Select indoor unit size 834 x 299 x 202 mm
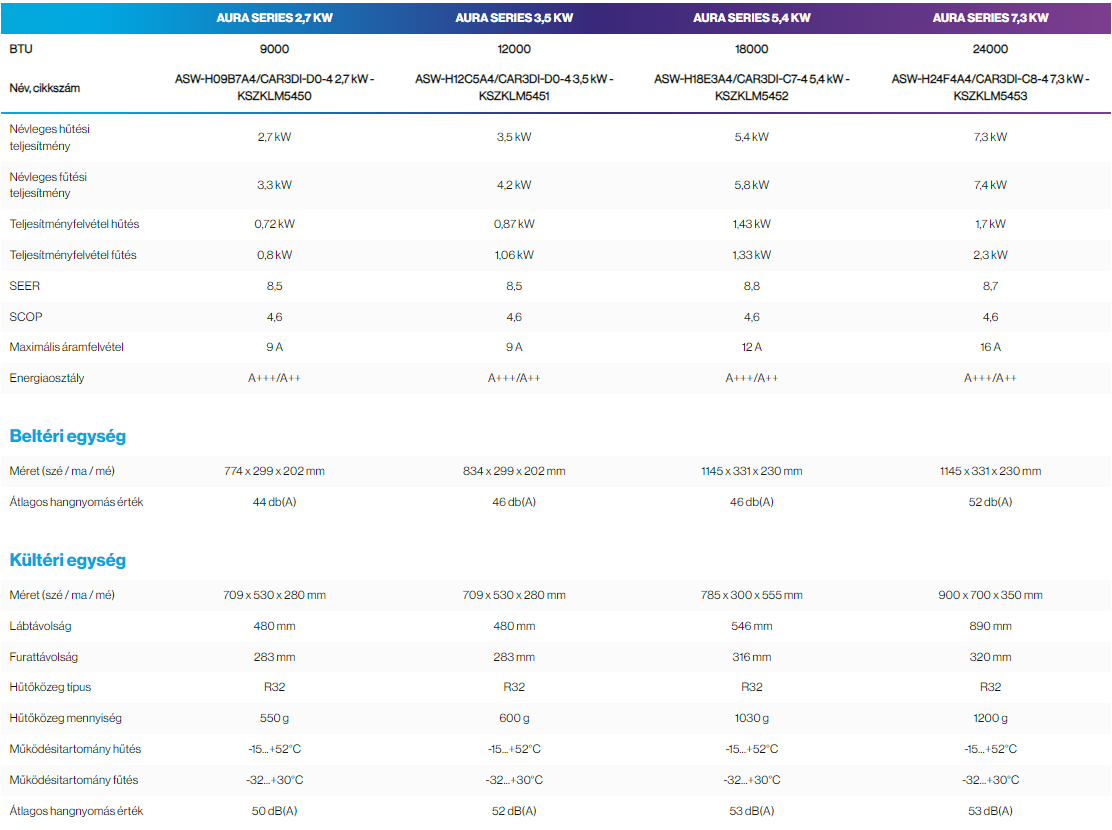Viewport: 1112px width, 830px height. (514, 471)
